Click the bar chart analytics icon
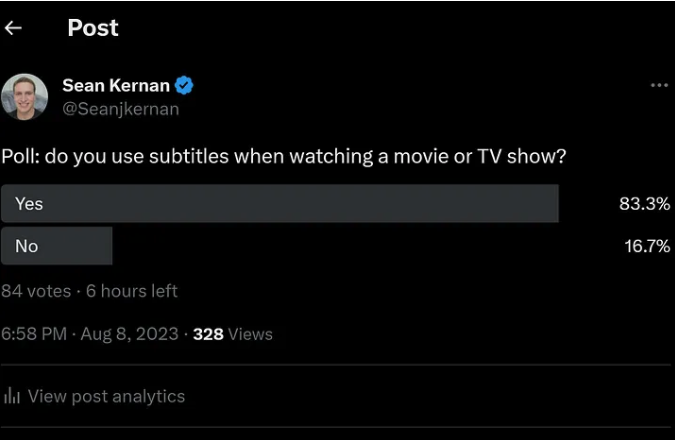 click(x=12, y=396)
